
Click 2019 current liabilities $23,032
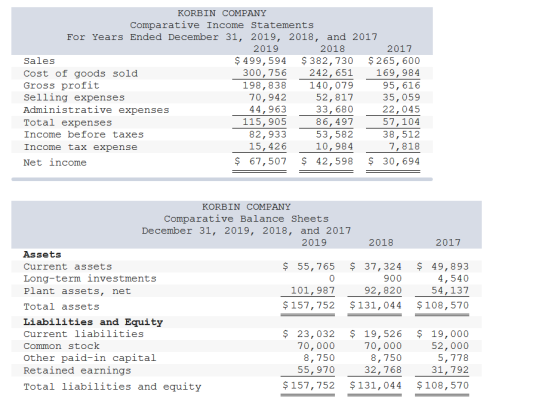[309, 334]
